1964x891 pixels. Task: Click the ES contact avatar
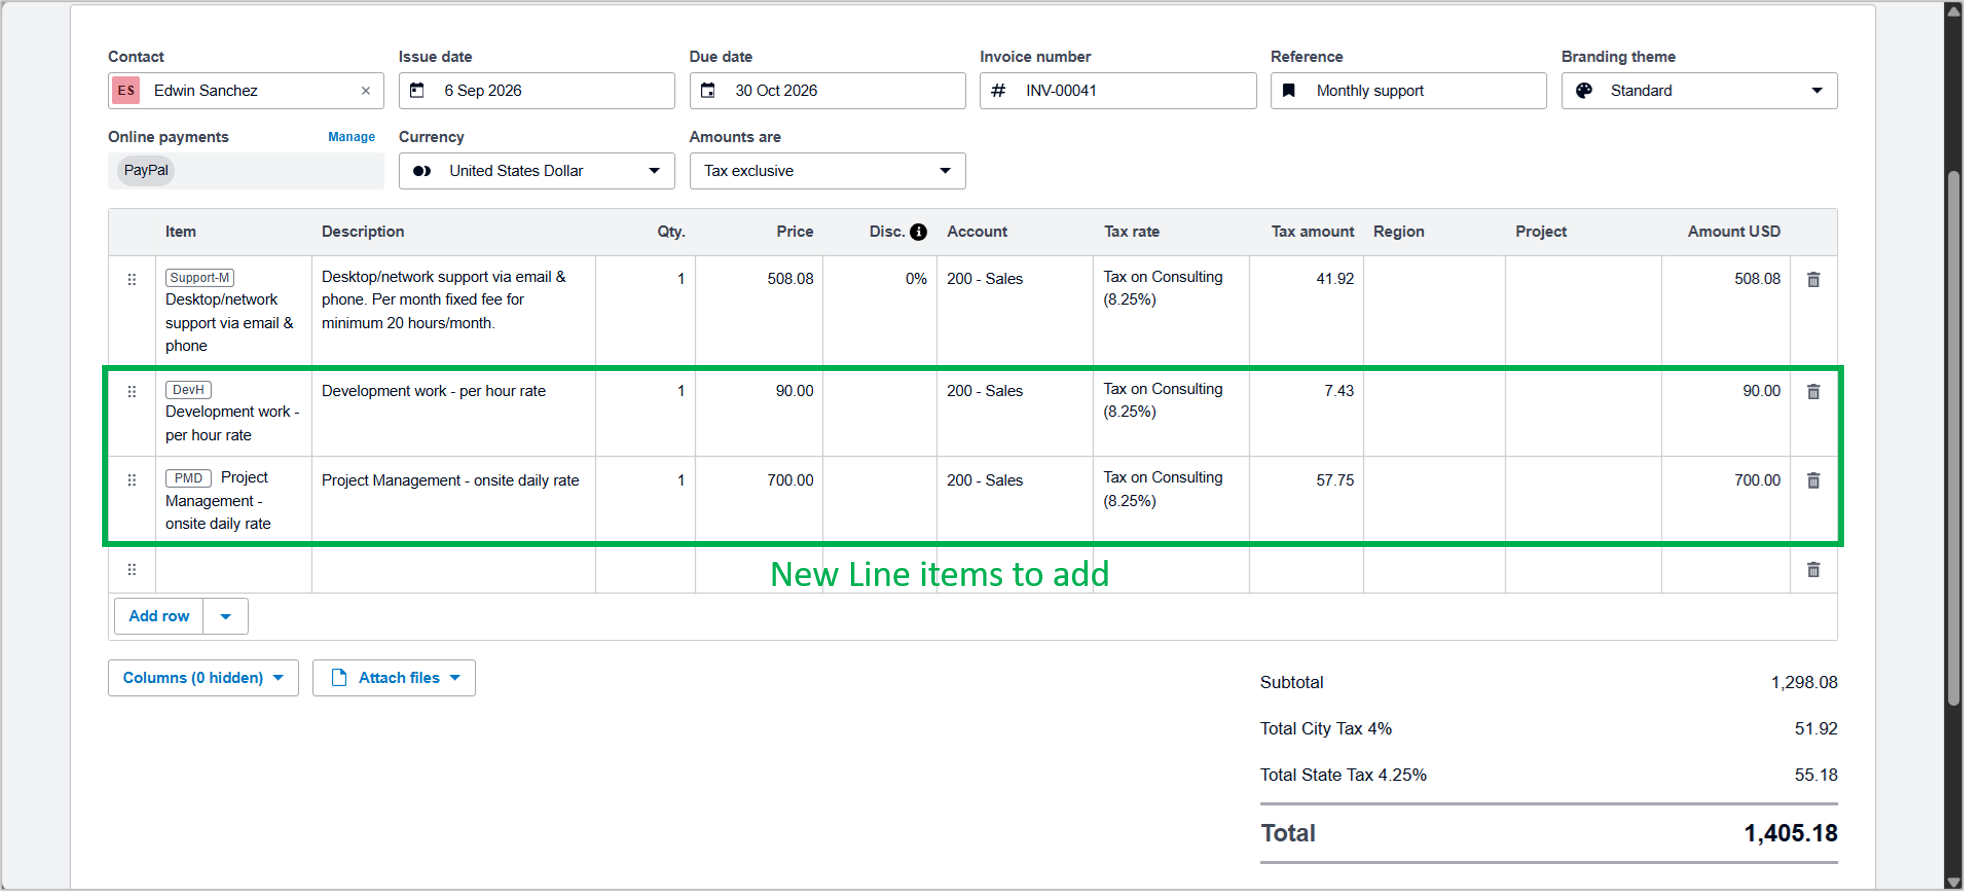click(x=126, y=91)
